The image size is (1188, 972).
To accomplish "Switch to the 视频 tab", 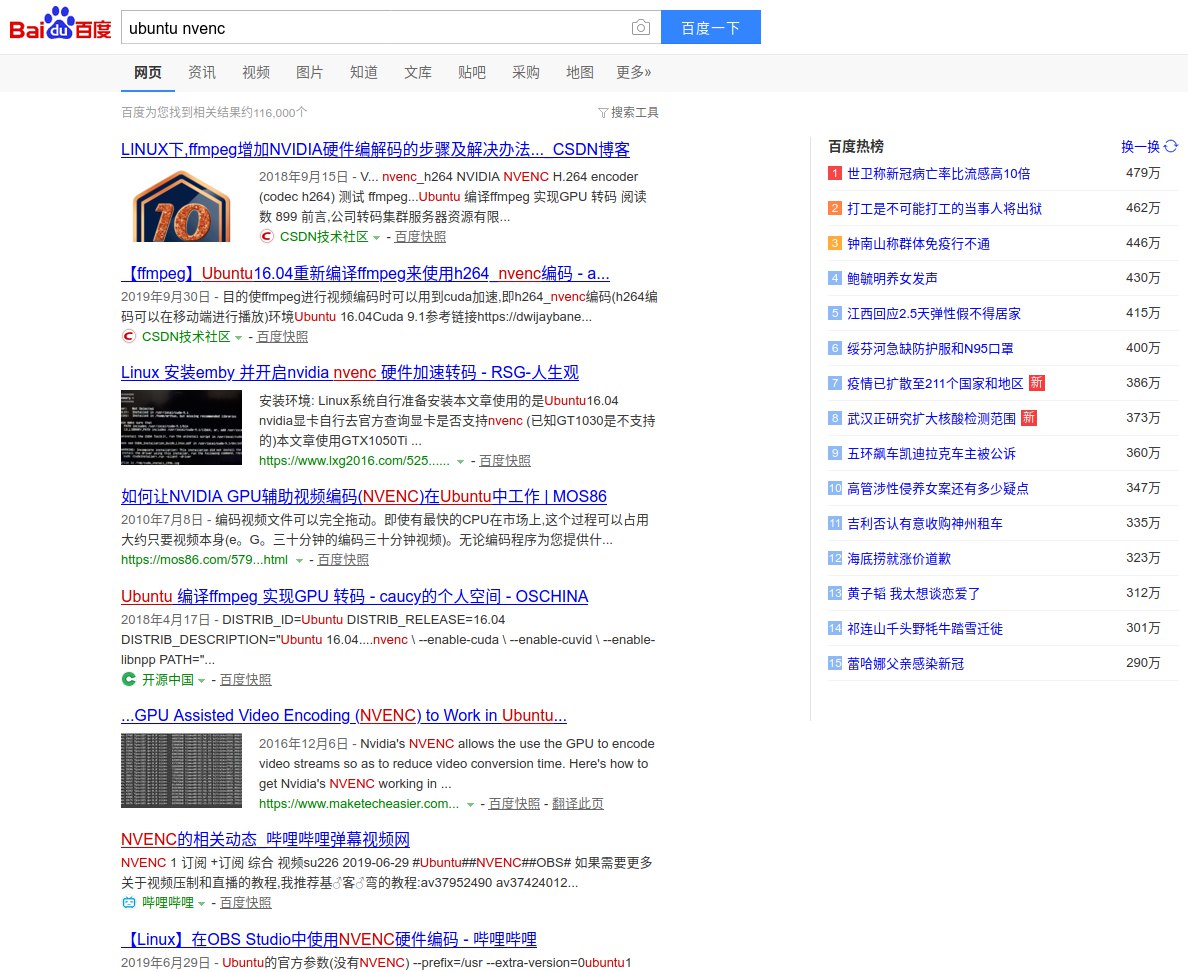I will coord(256,72).
